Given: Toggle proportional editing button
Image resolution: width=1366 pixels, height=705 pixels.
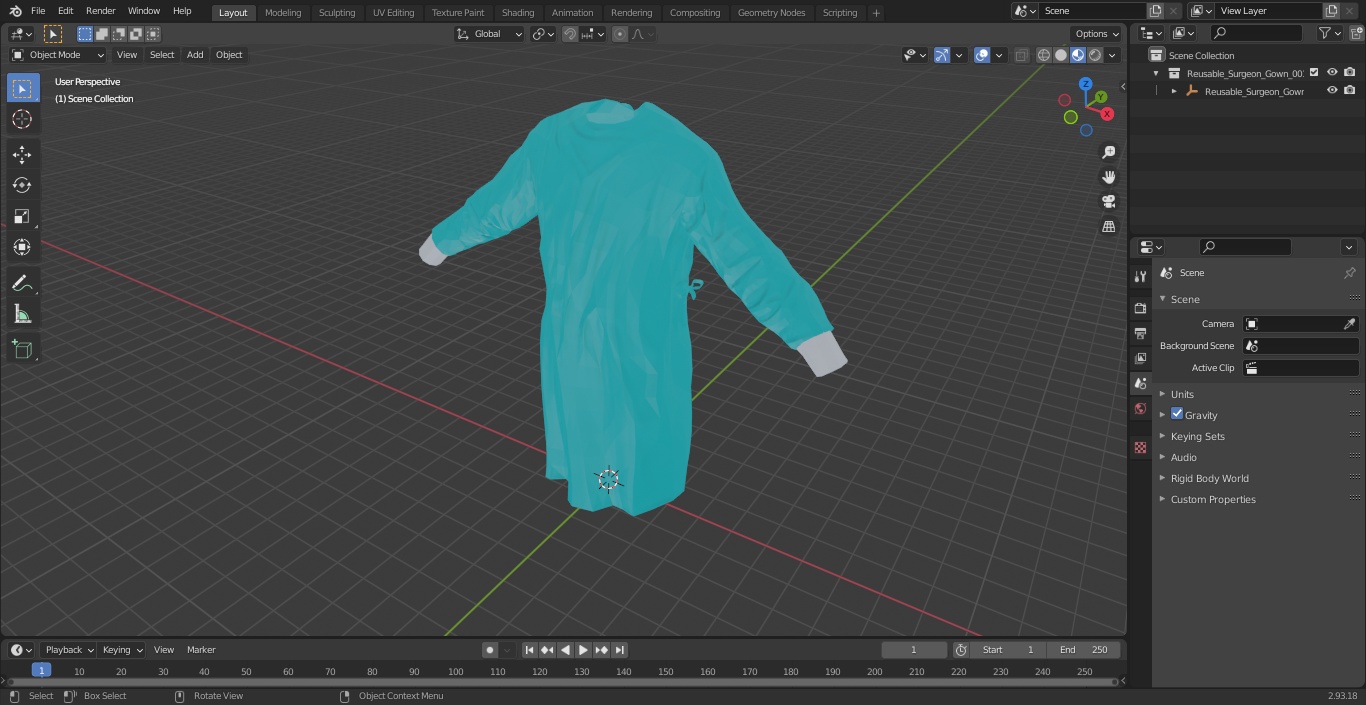Looking at the screenshot, I should (620, 34).
